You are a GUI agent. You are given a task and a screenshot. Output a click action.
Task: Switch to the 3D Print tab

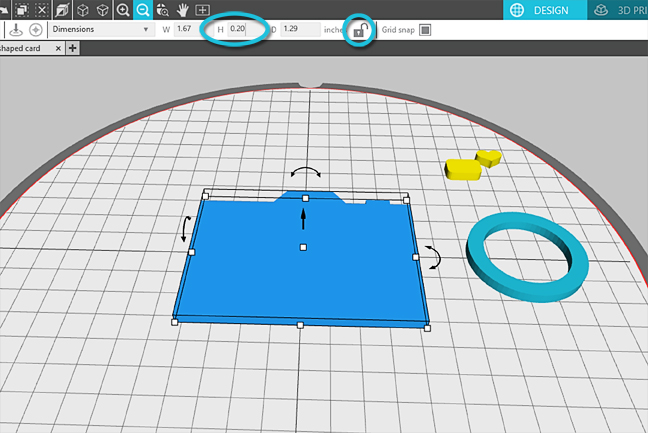click(x=618, y=10)
